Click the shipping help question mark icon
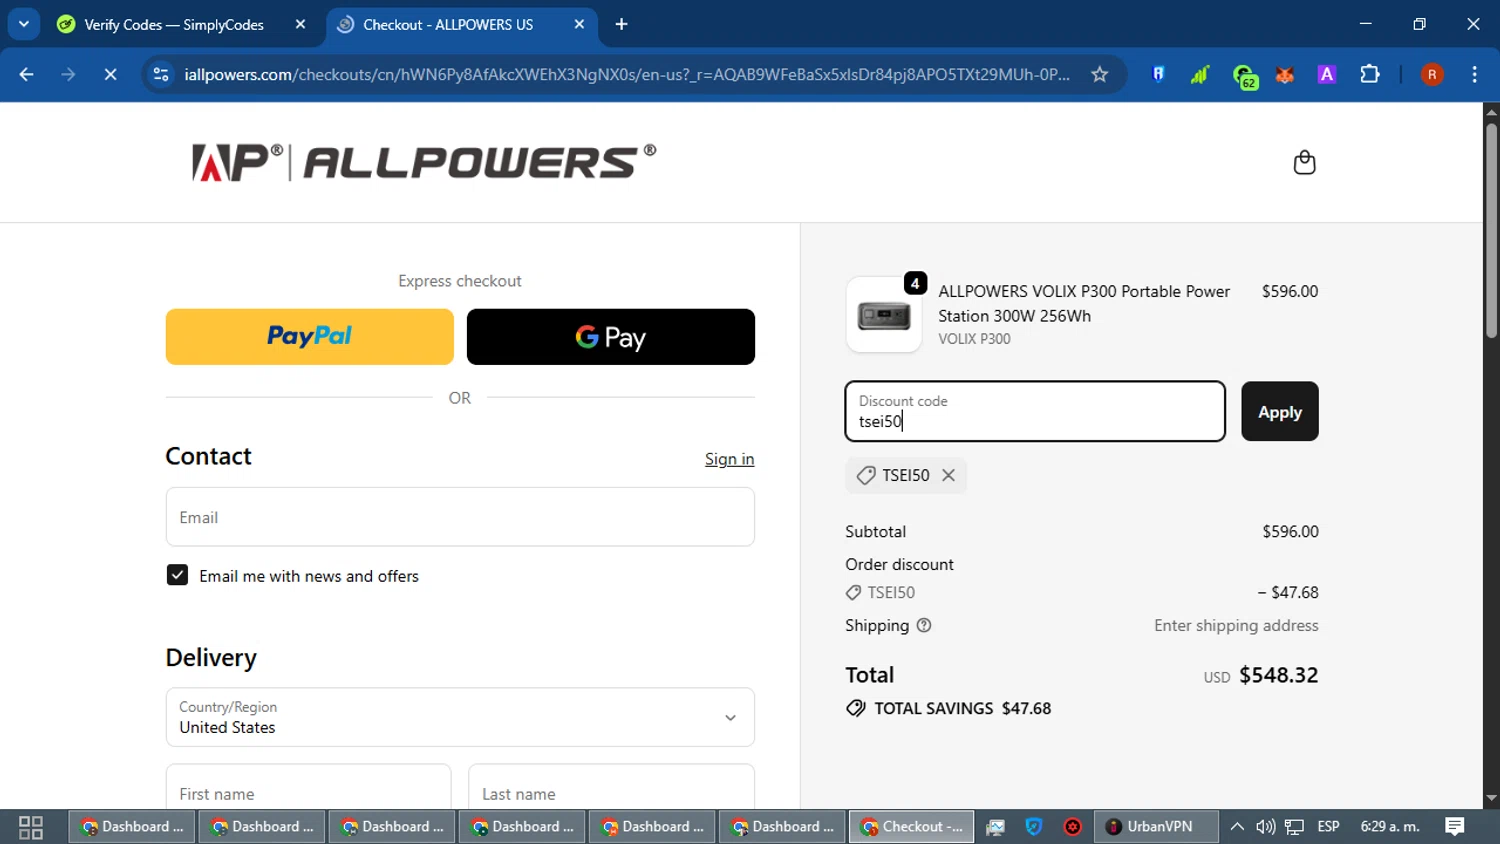Screen dimensions: 1500x844 coord(924,625)
